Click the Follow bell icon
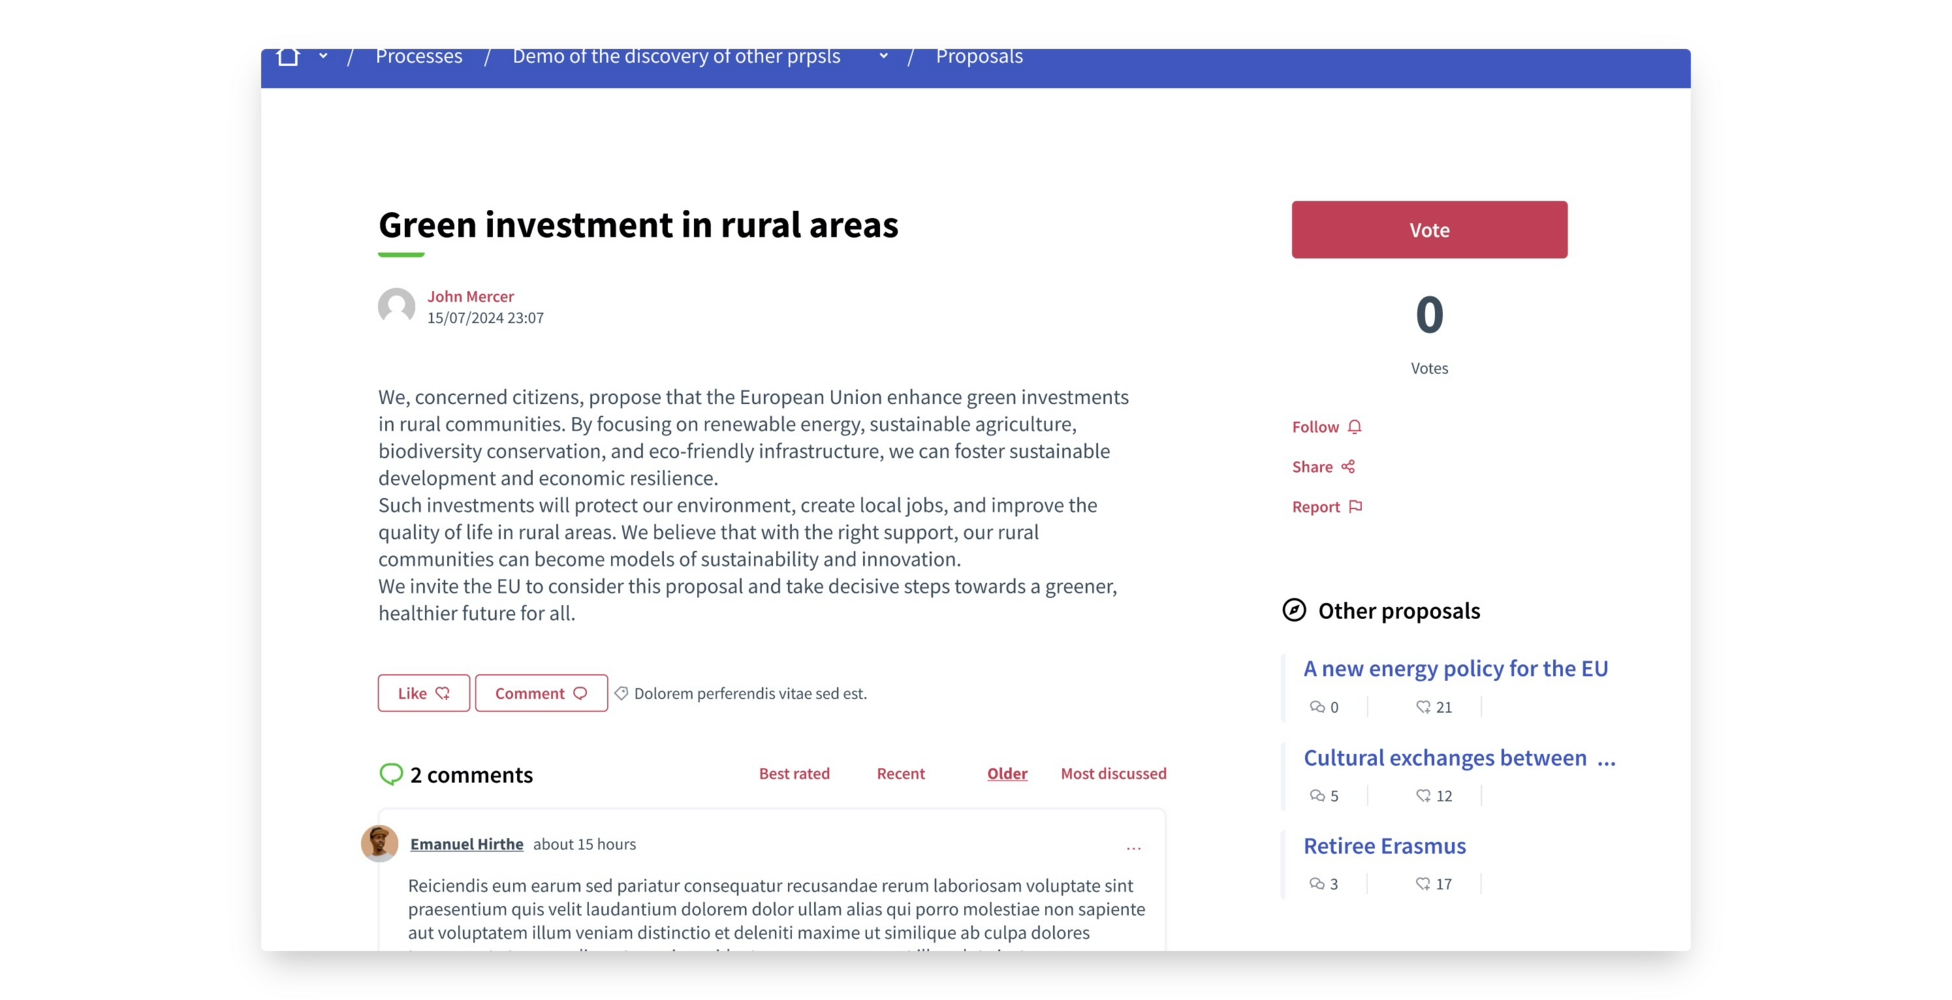 [x=1354, y=427]
